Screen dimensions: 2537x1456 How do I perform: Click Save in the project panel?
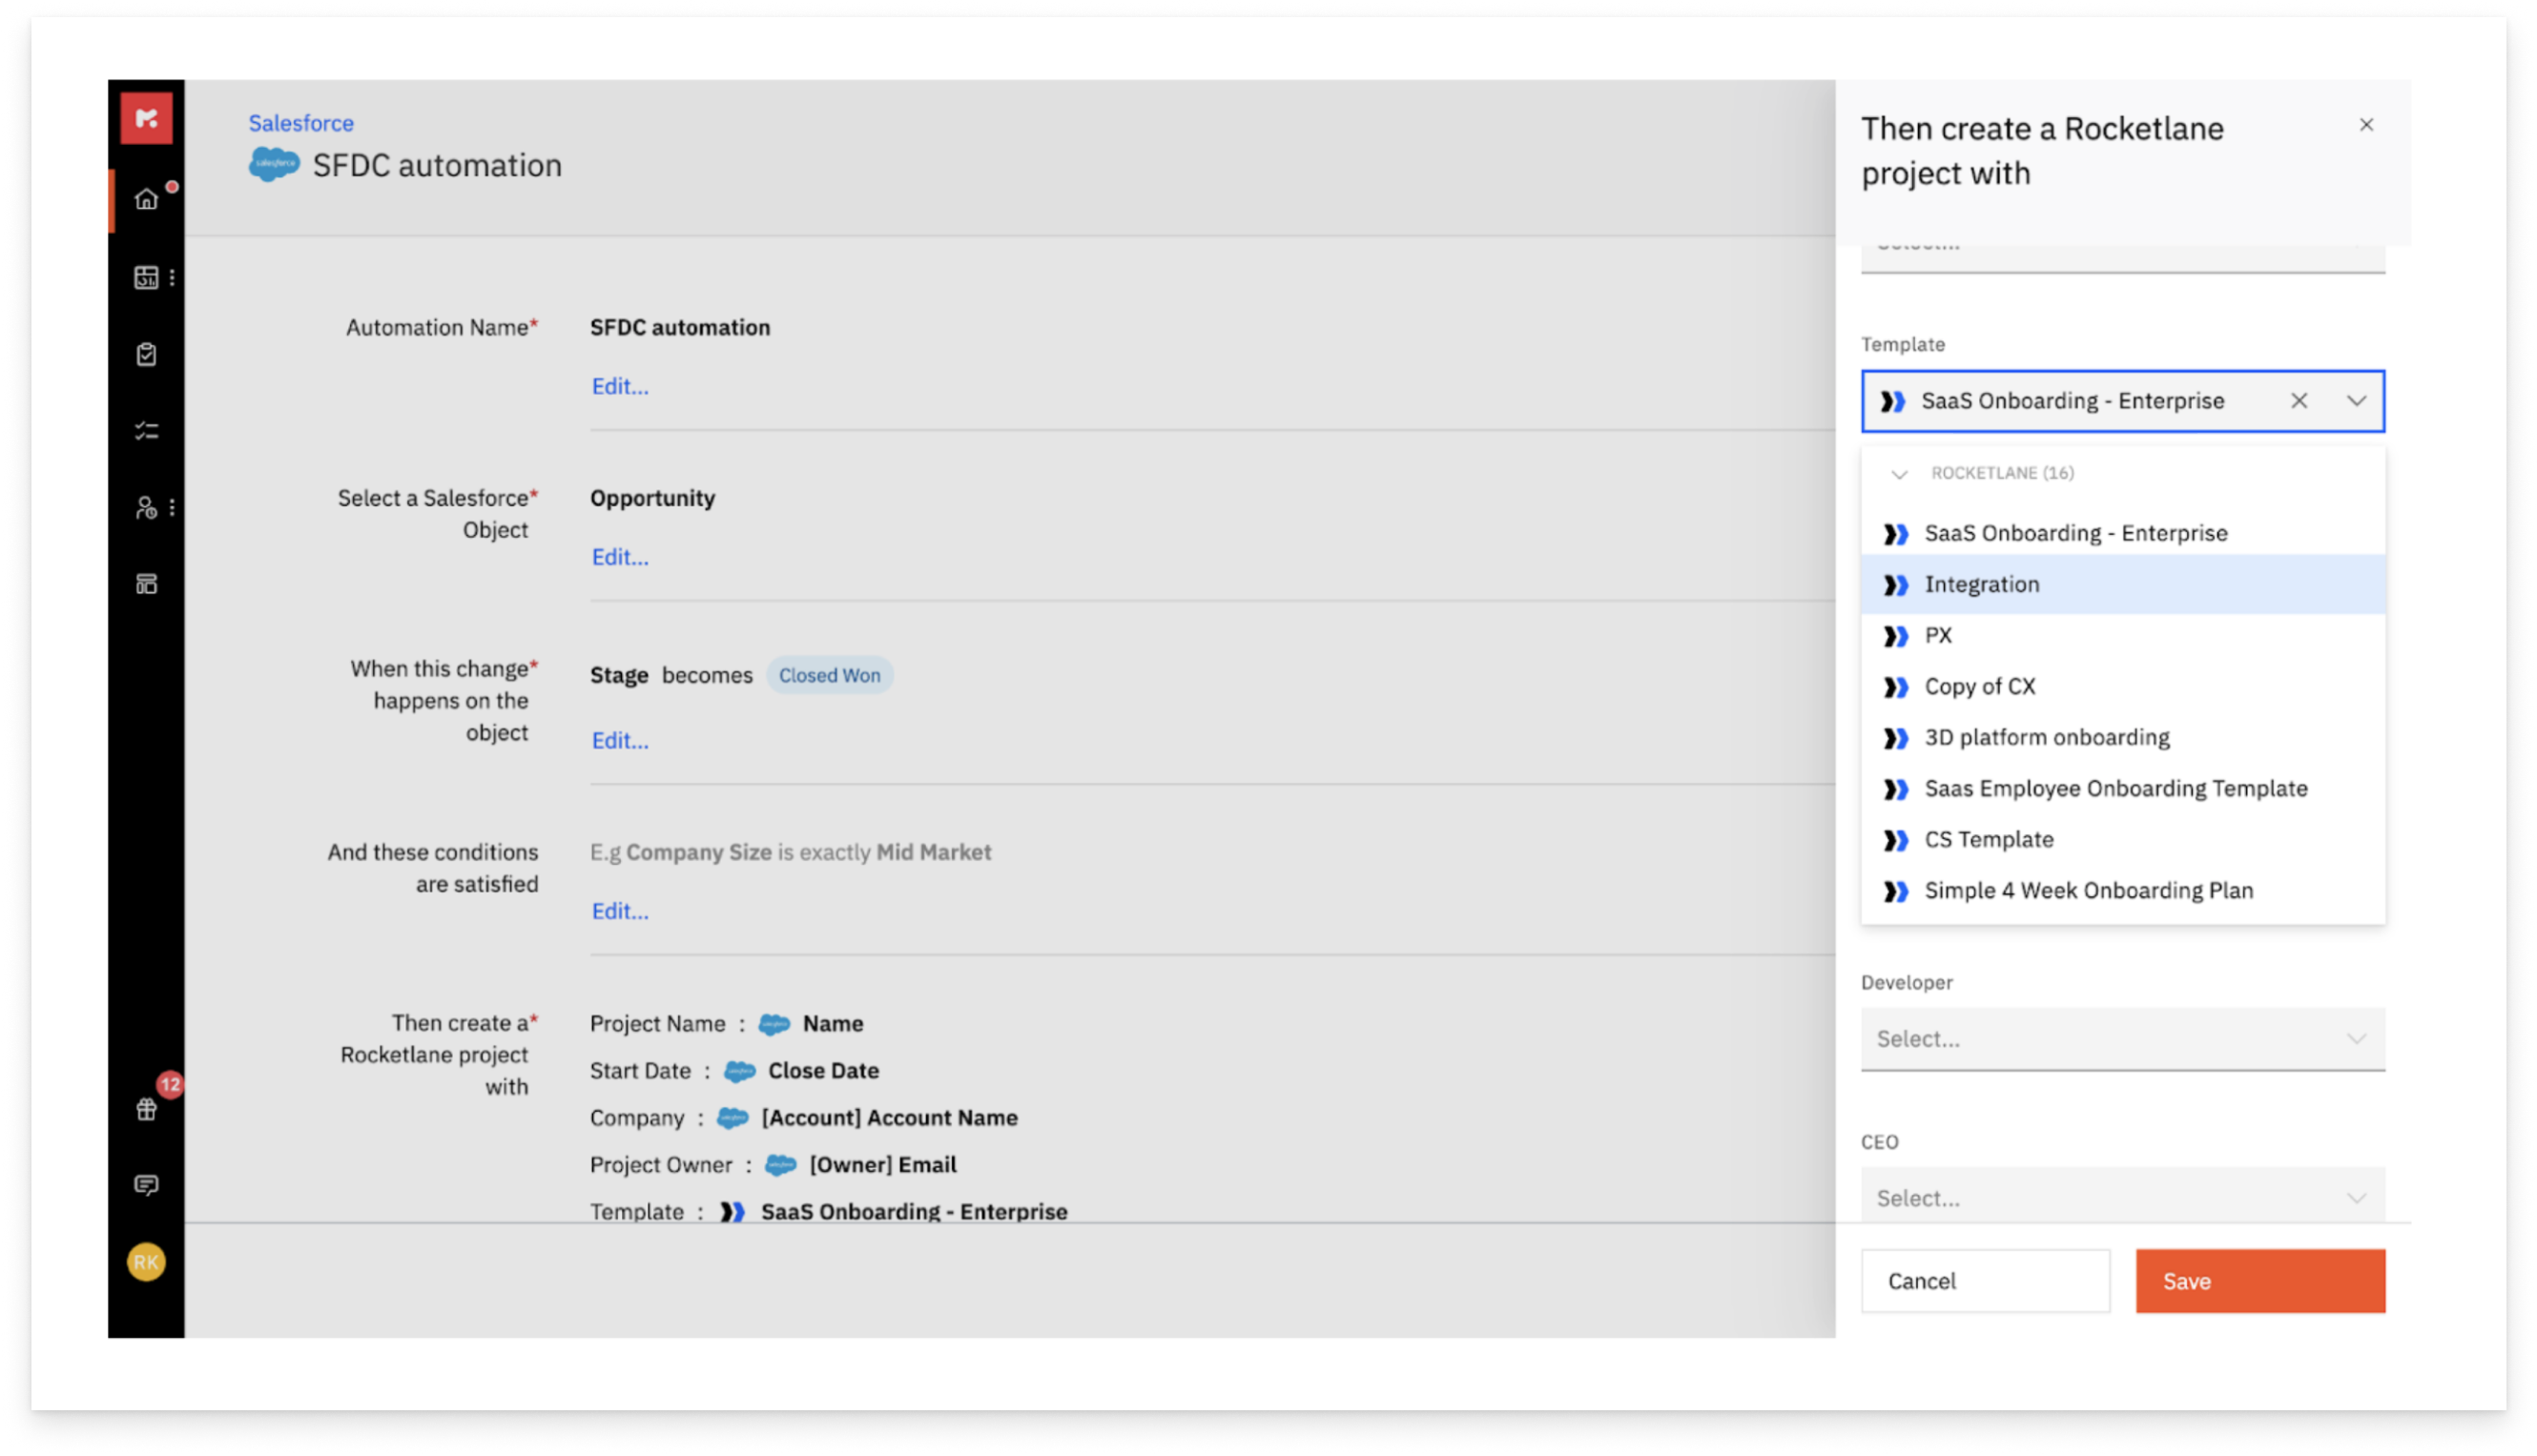point(2261,1280)
